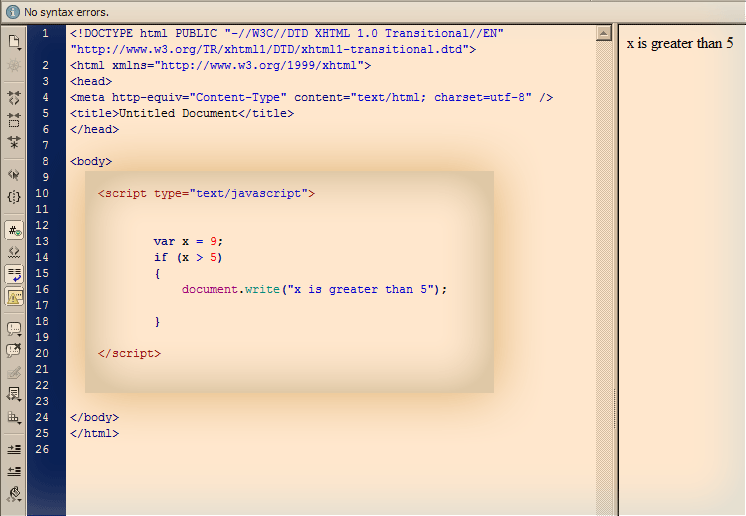Click the meta http-equiv Content-Type line
Viewport: 746px width, 516px height.
pyautogui.click(x=312, y=97)
